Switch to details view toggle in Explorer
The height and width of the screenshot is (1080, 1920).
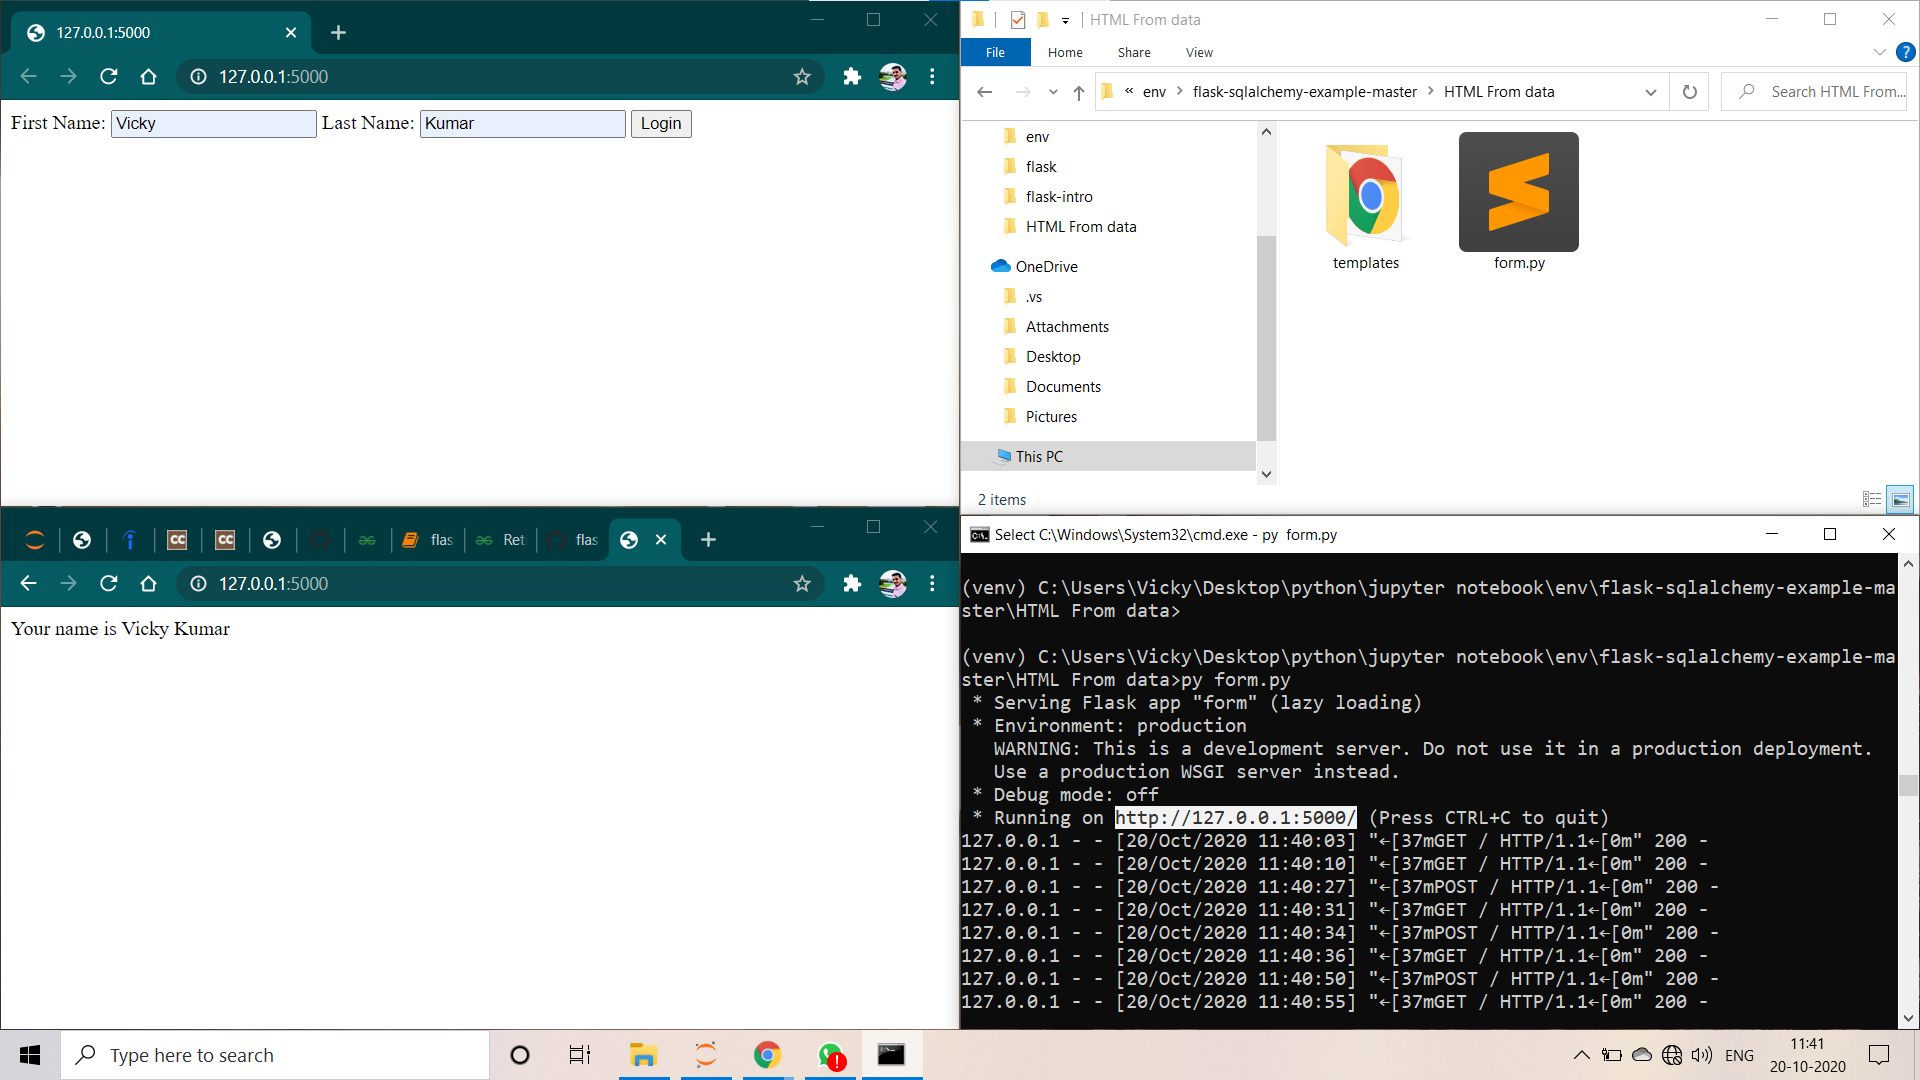click(1872, 499)
